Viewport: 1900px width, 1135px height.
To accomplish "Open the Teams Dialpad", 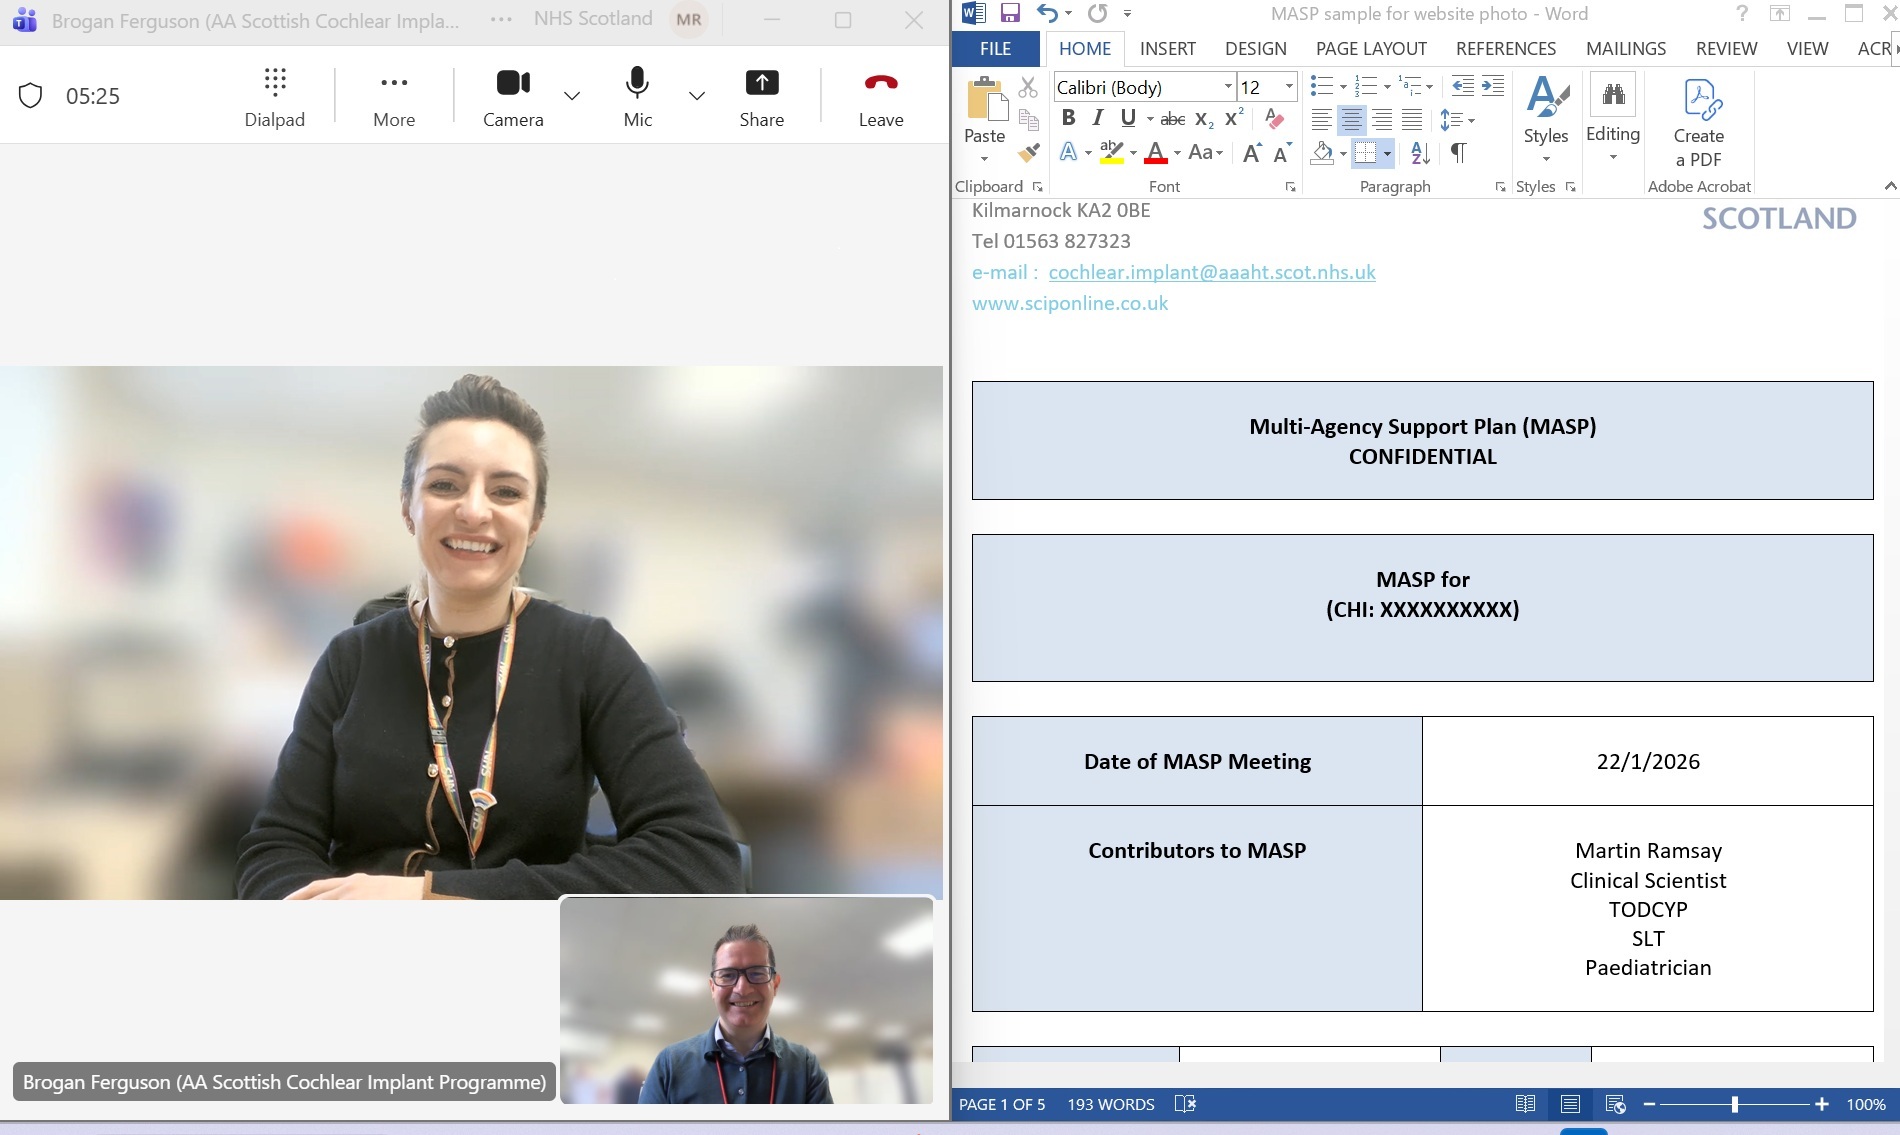I will pyautogui.click(x=275, y=98).
